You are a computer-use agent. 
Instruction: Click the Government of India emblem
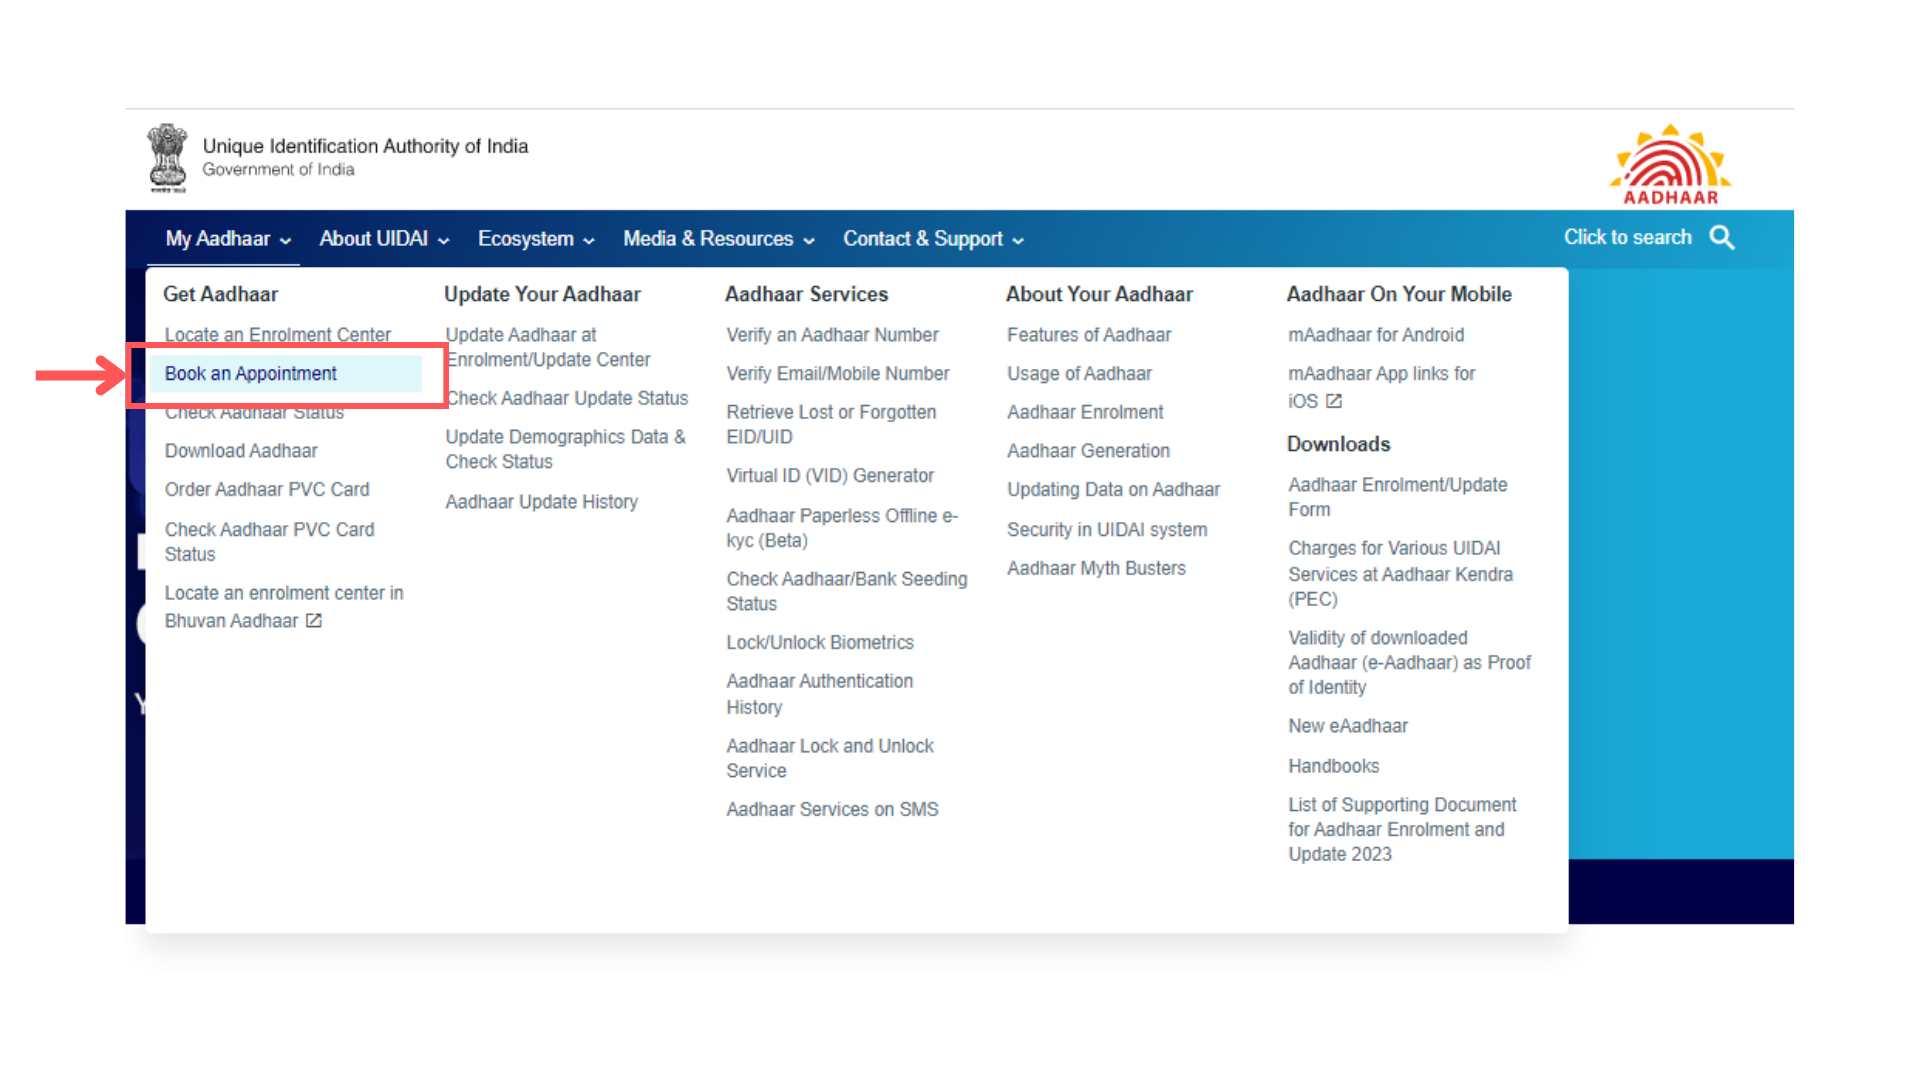(167, 158)
